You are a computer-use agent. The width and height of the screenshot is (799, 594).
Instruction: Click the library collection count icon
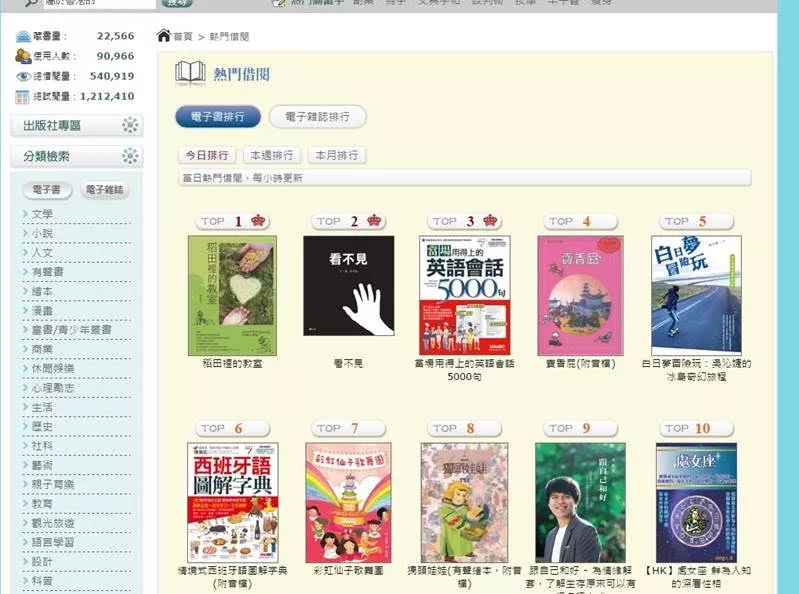click(x=23, y=36)
